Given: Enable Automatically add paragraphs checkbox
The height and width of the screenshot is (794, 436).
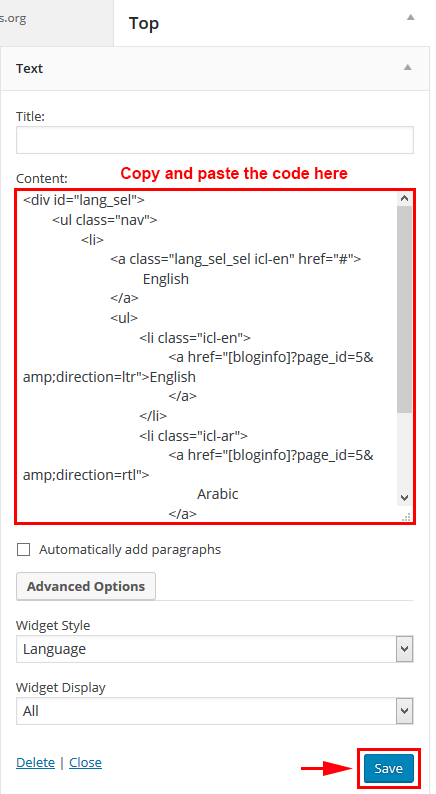Looking at the screenshot, I should tap(23, 549).
